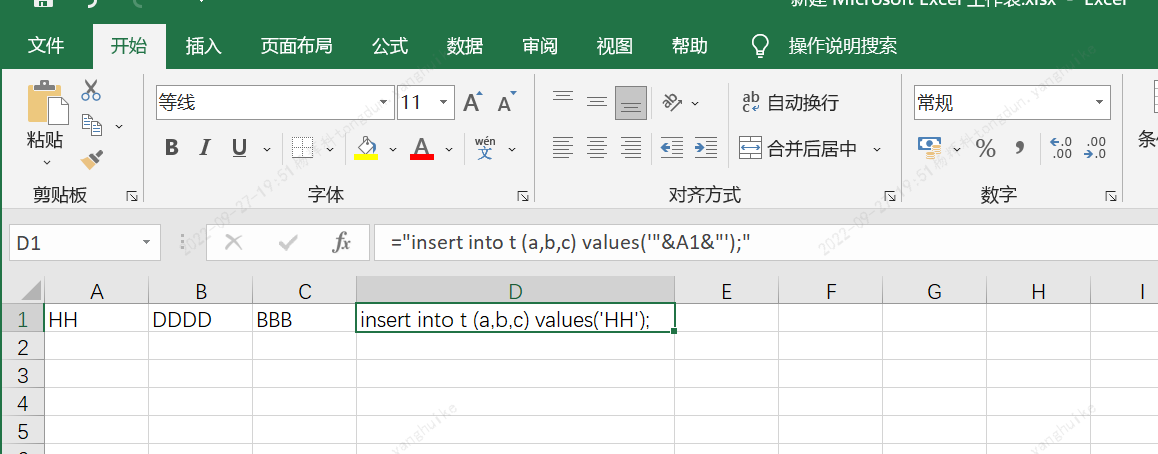1158x454 pixels.
Task: Expand the borders dropdown arrow
Action: coord(329,148)
